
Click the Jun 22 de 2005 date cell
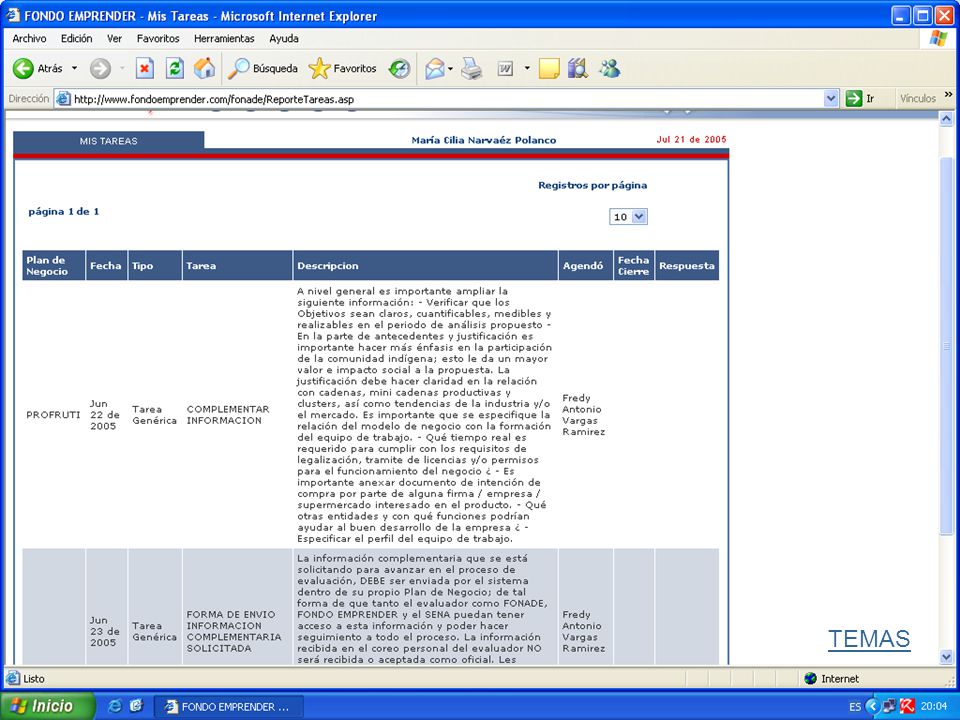[105, 415]
